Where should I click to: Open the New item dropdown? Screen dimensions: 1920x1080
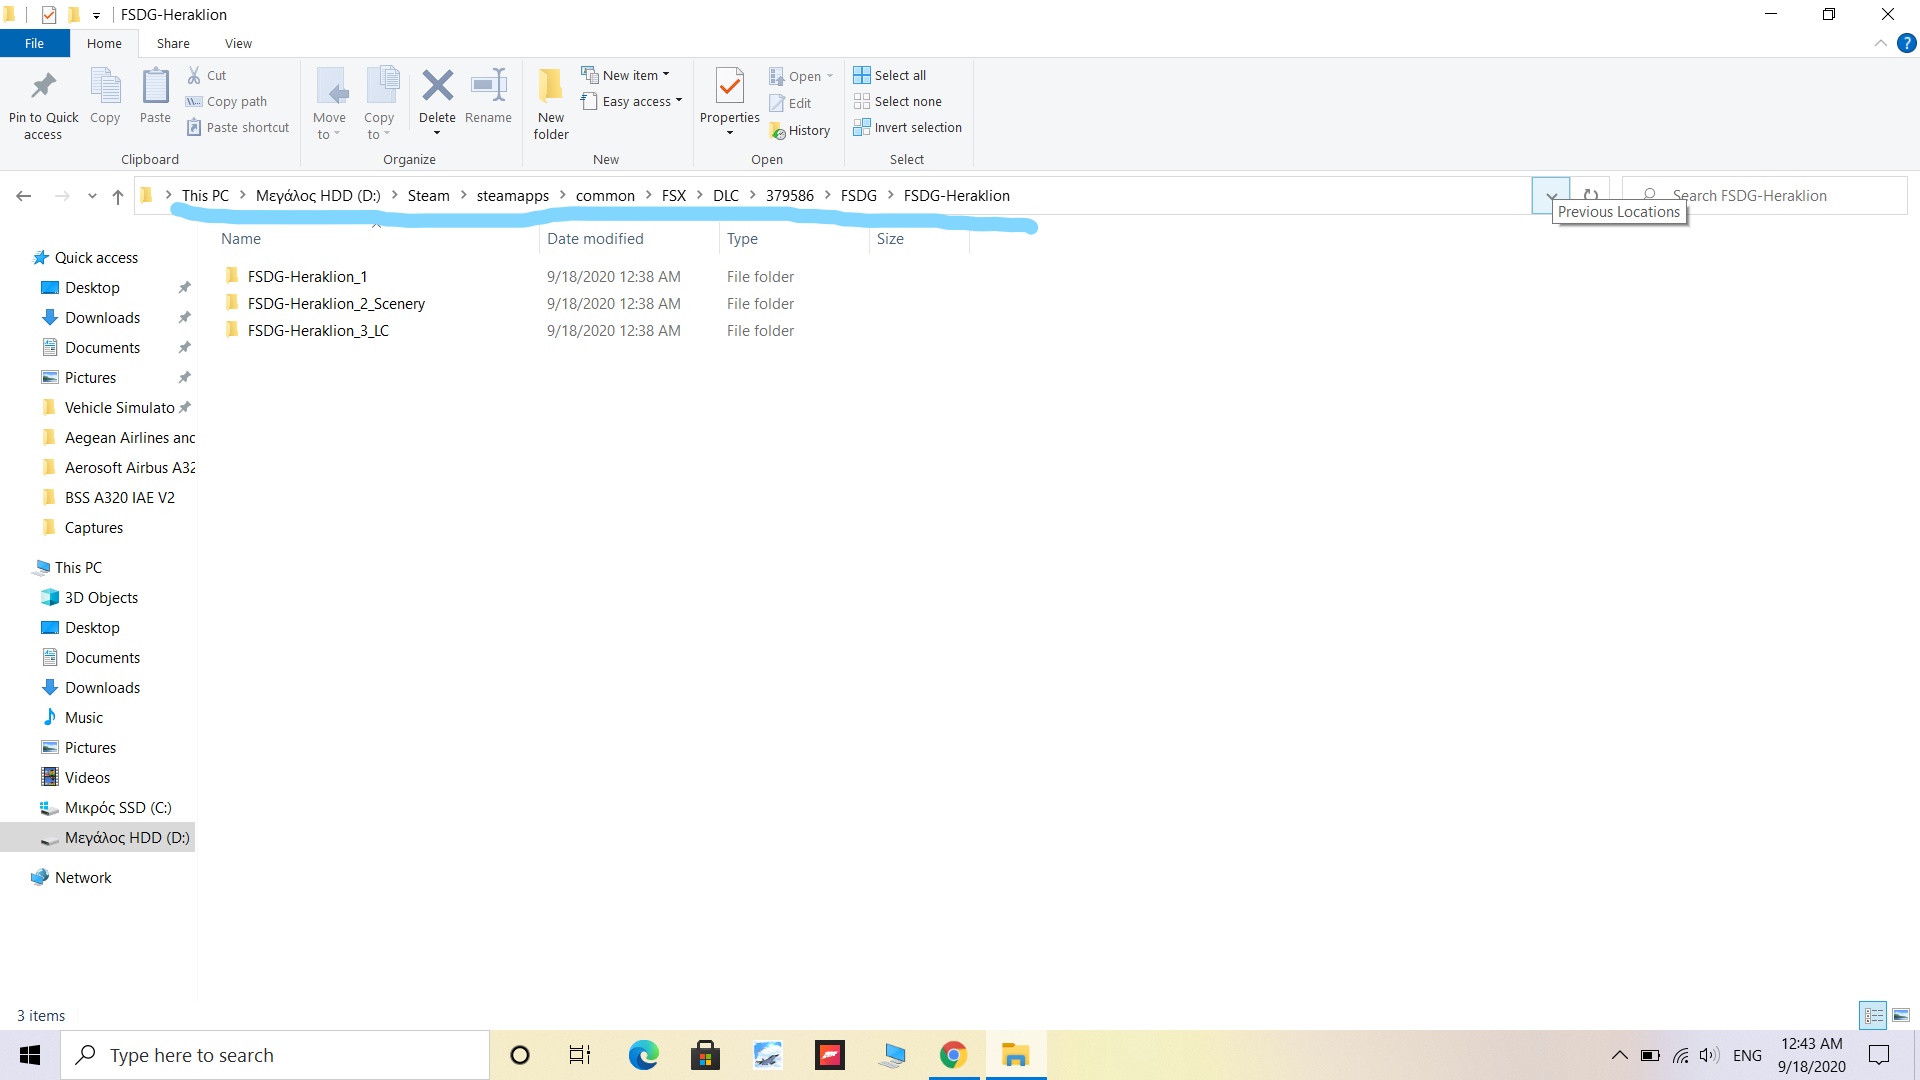click(626, 75)
